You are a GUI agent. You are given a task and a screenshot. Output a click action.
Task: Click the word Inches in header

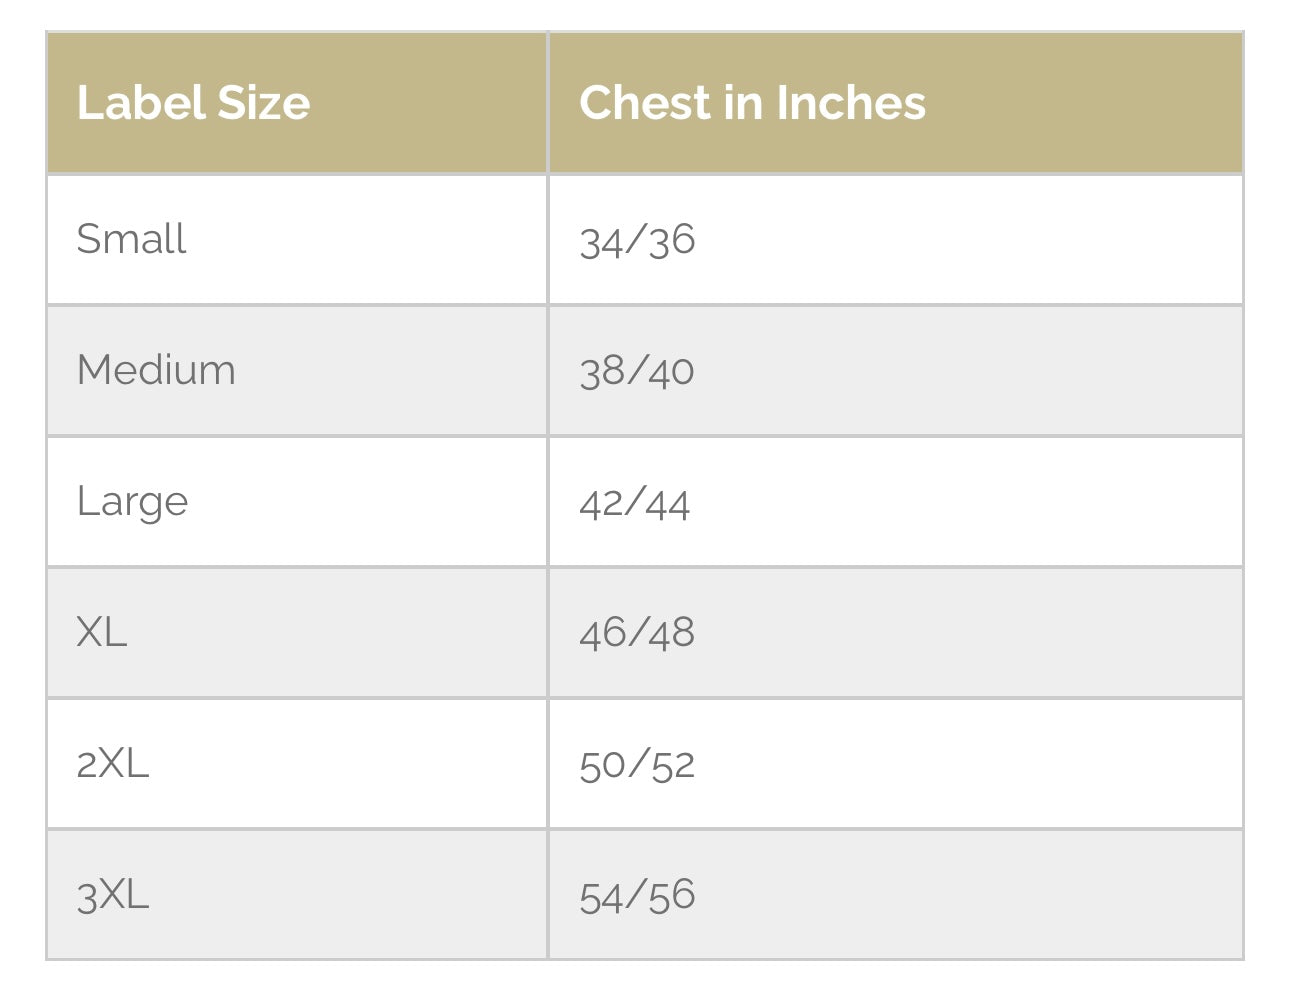(x=851, y=103)
